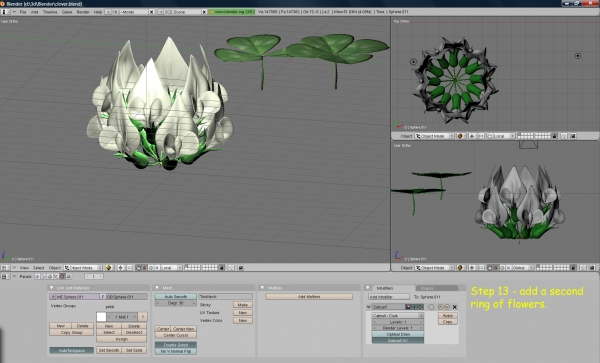Open the Help menu
The width and height of the screenshot is (600, 363).
(98, 12)
